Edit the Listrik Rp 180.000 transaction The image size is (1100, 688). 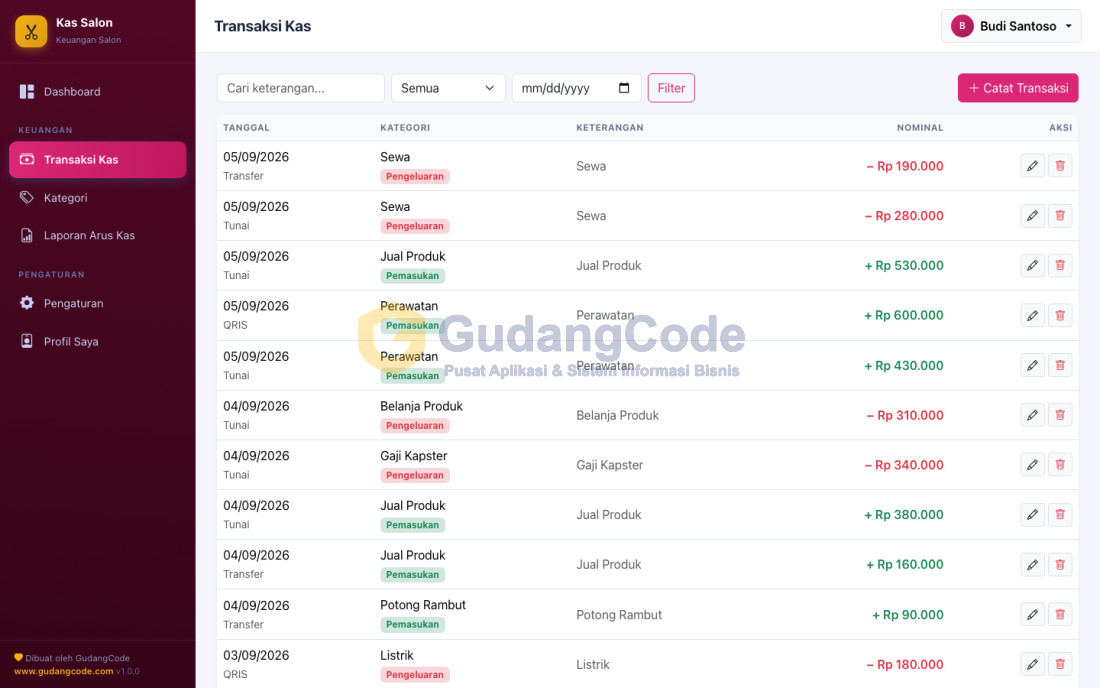[x=1033, y=664]
